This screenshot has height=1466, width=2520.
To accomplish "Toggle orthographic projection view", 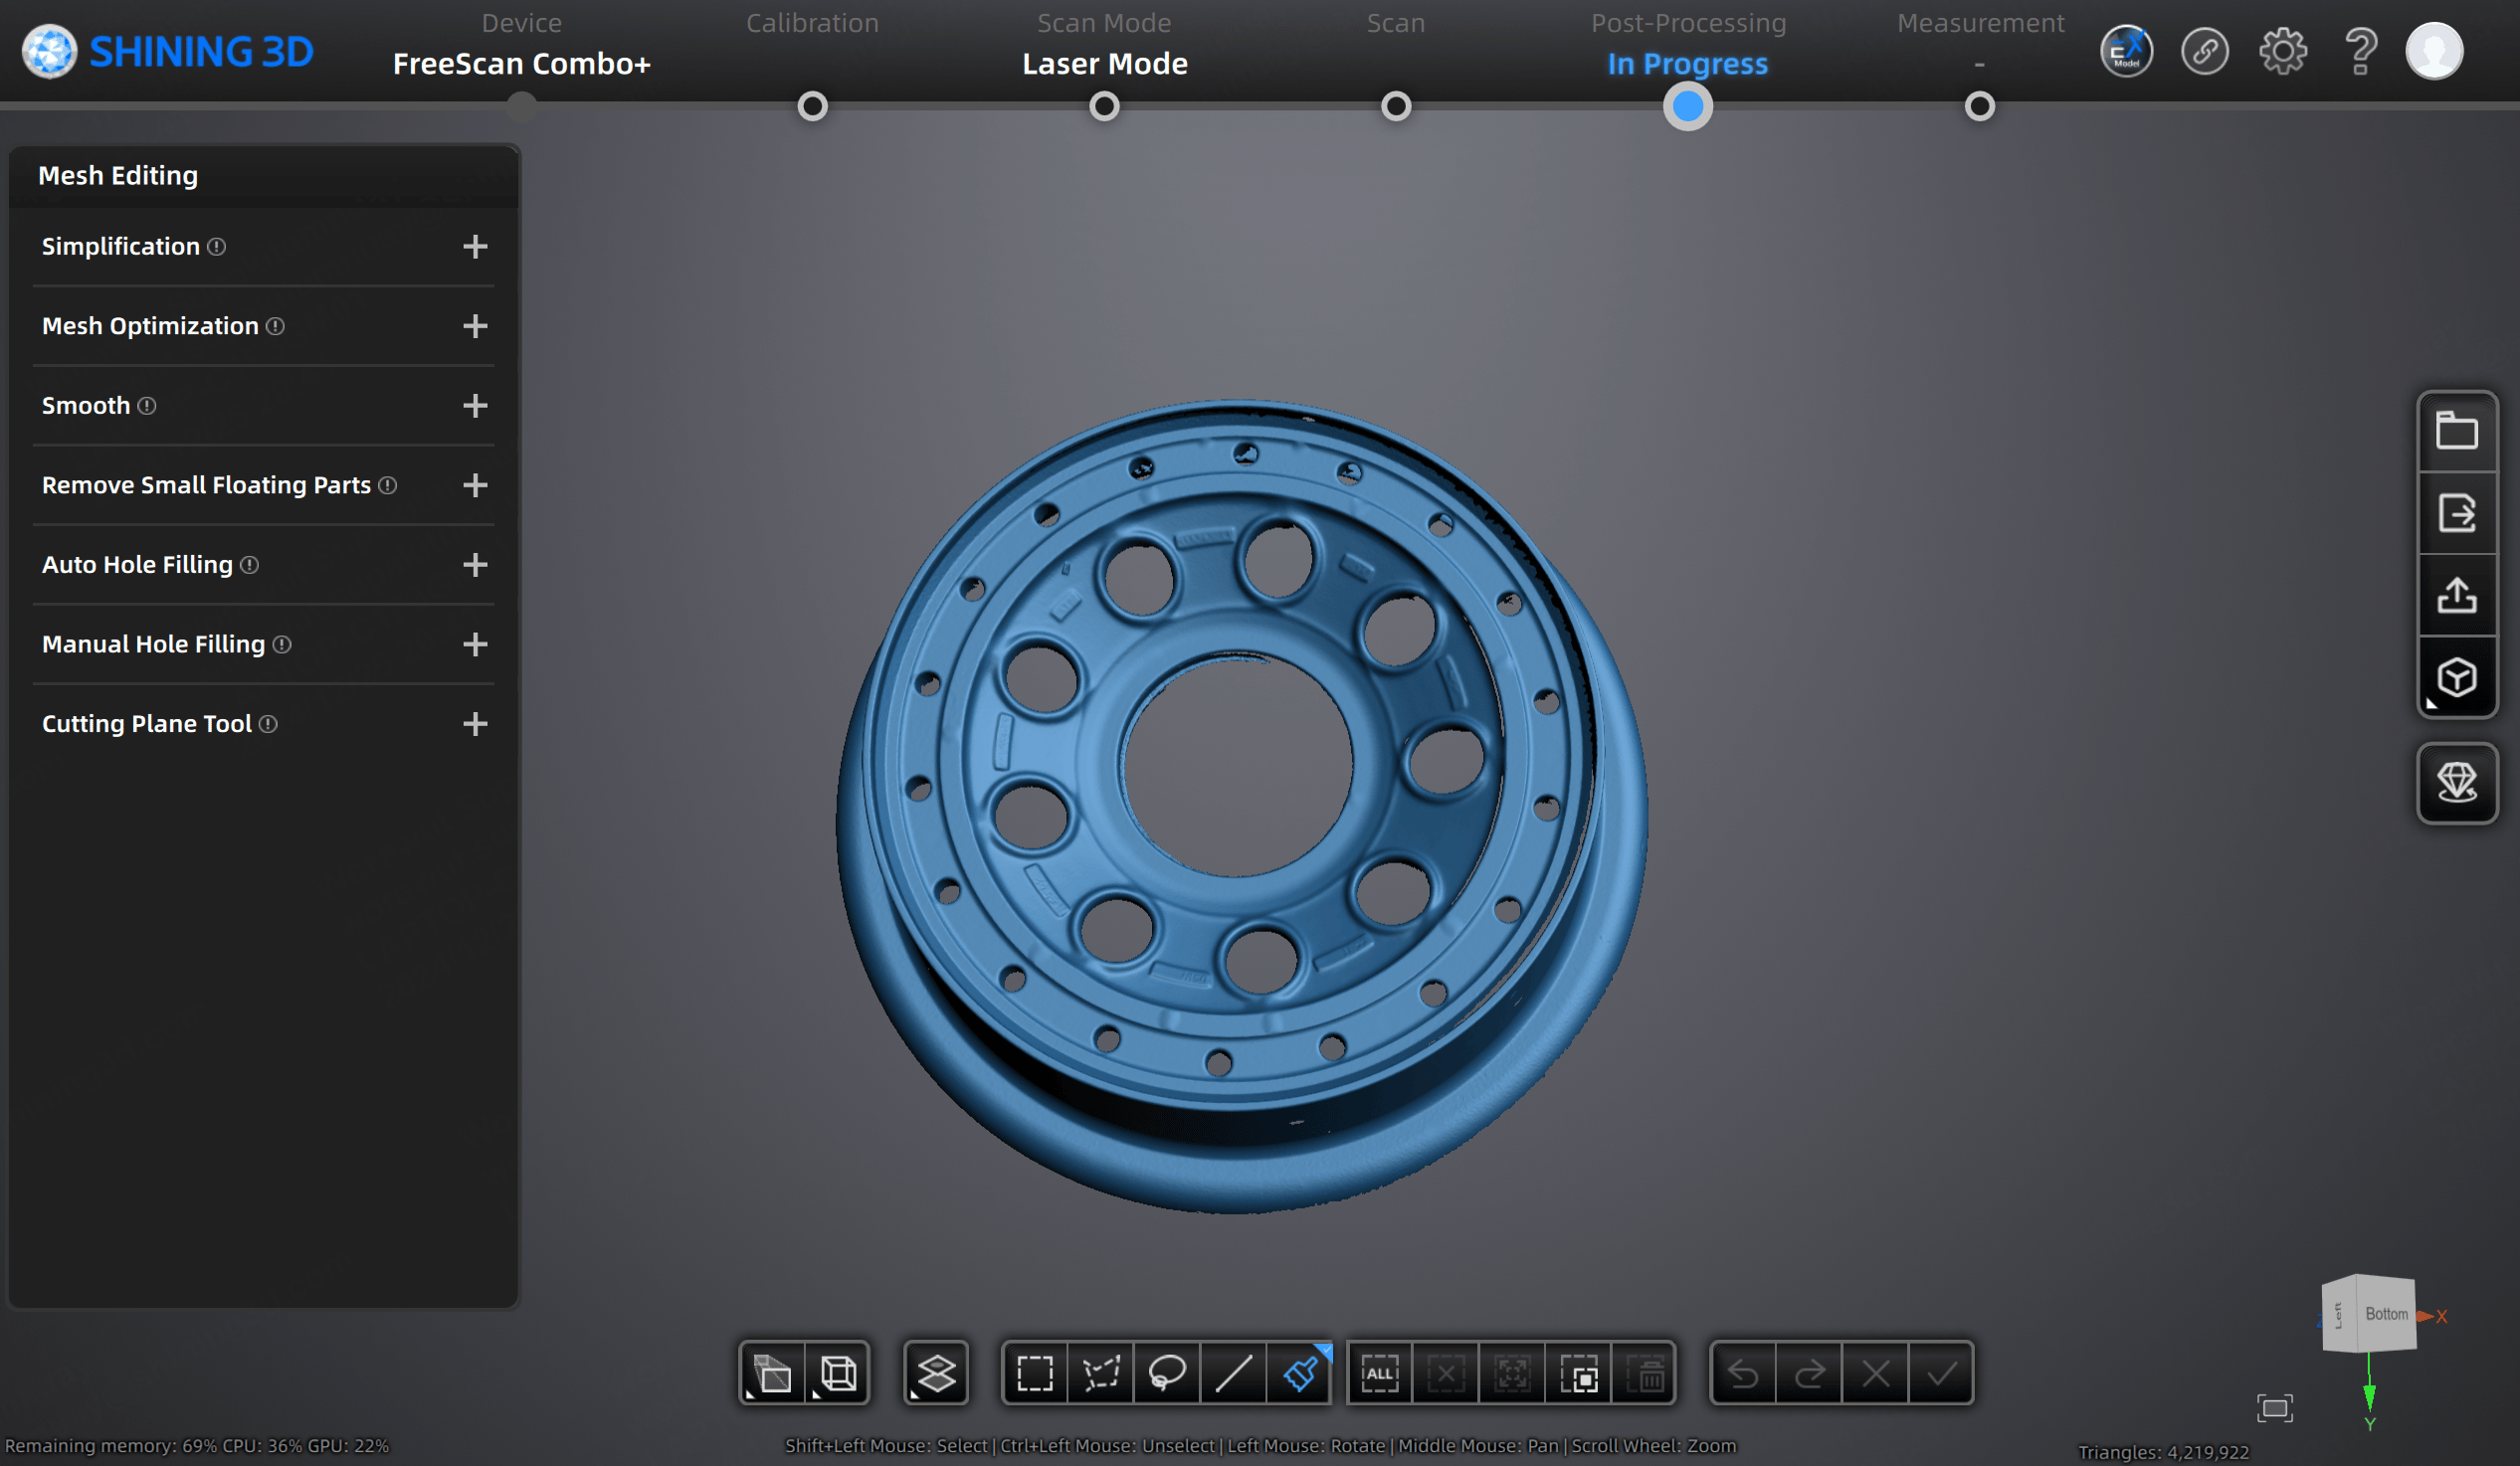I will [836, 1373].
